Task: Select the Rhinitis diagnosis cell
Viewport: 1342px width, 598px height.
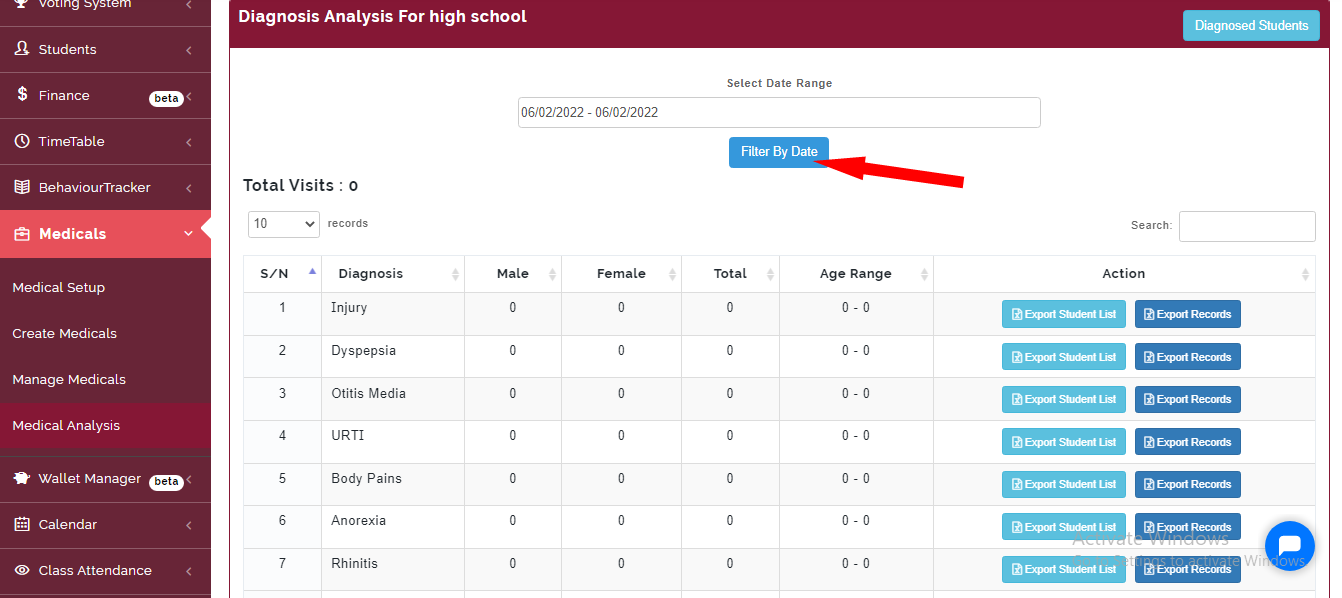Action: click(393, 569)
